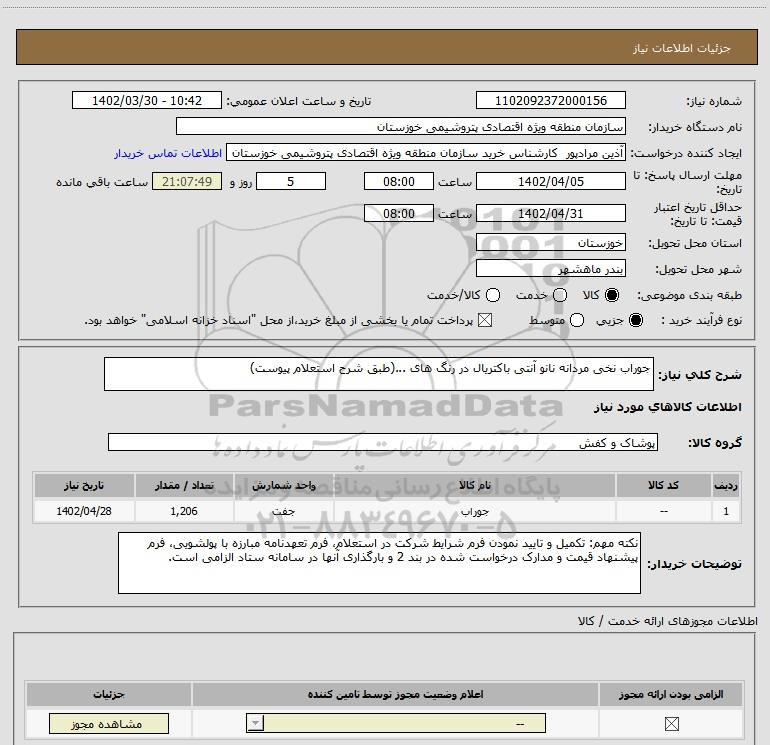
Task: Click the need number field 1102092372000156
Action: [550, 101]
